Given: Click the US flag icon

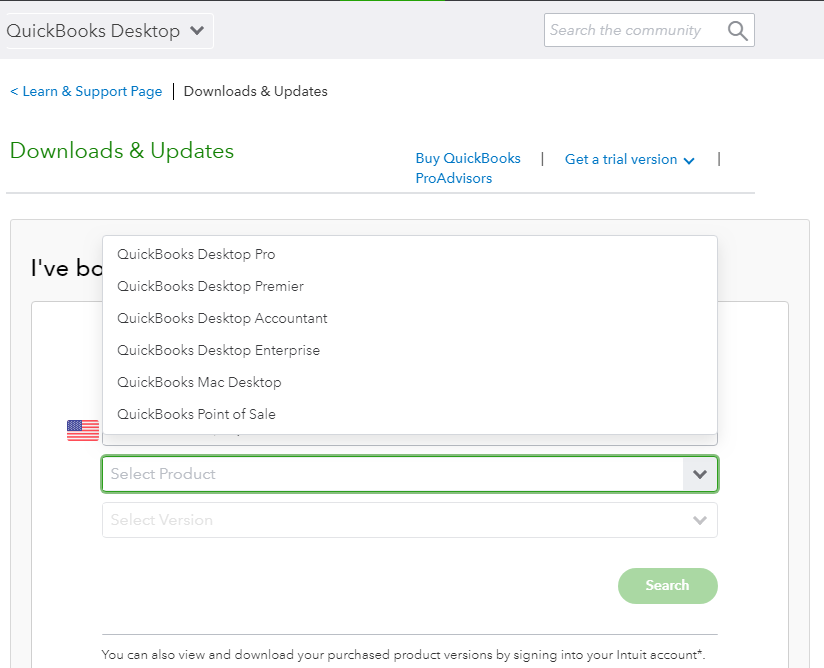Looking at the screenshot, I should coord(83,431).
